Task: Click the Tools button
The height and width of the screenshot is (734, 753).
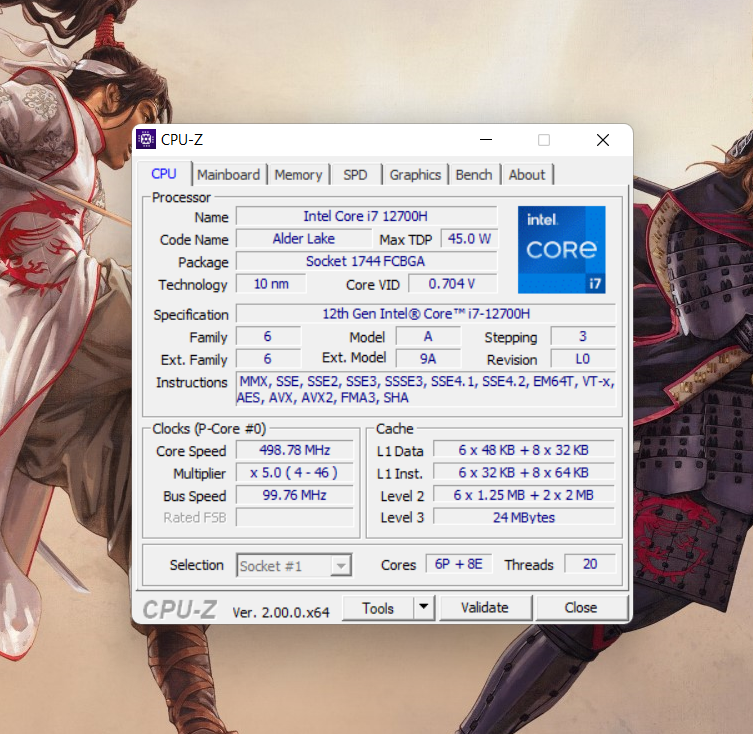Action: click(x=378, y=608)
